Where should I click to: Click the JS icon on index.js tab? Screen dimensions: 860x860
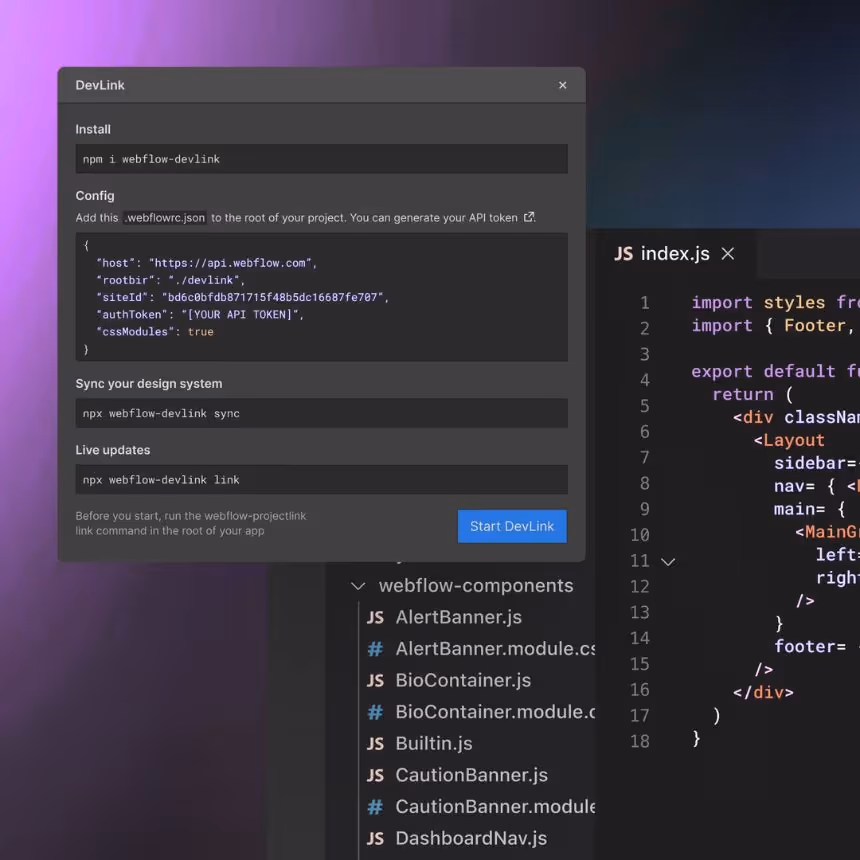[624, 254]
